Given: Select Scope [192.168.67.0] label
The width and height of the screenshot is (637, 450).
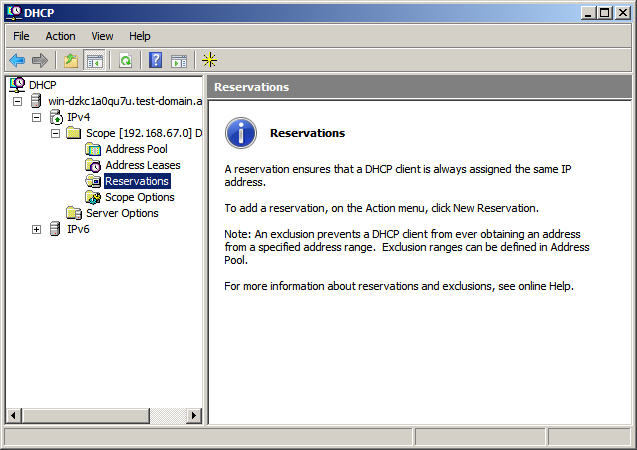Looking at the screenshot, I should click(x=144, y=133).
